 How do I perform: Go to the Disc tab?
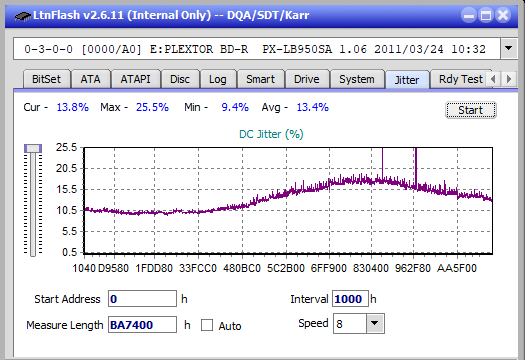(x=180, y=79)
